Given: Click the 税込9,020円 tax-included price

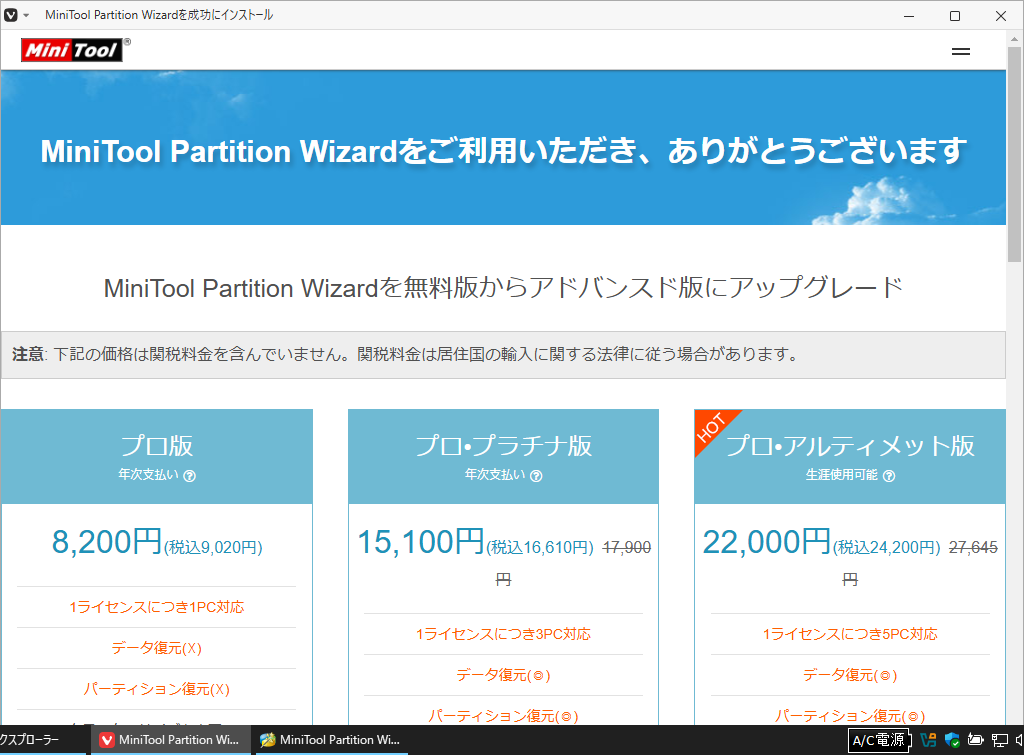Looking at the screenshot, I should click(x=213, y=547).
